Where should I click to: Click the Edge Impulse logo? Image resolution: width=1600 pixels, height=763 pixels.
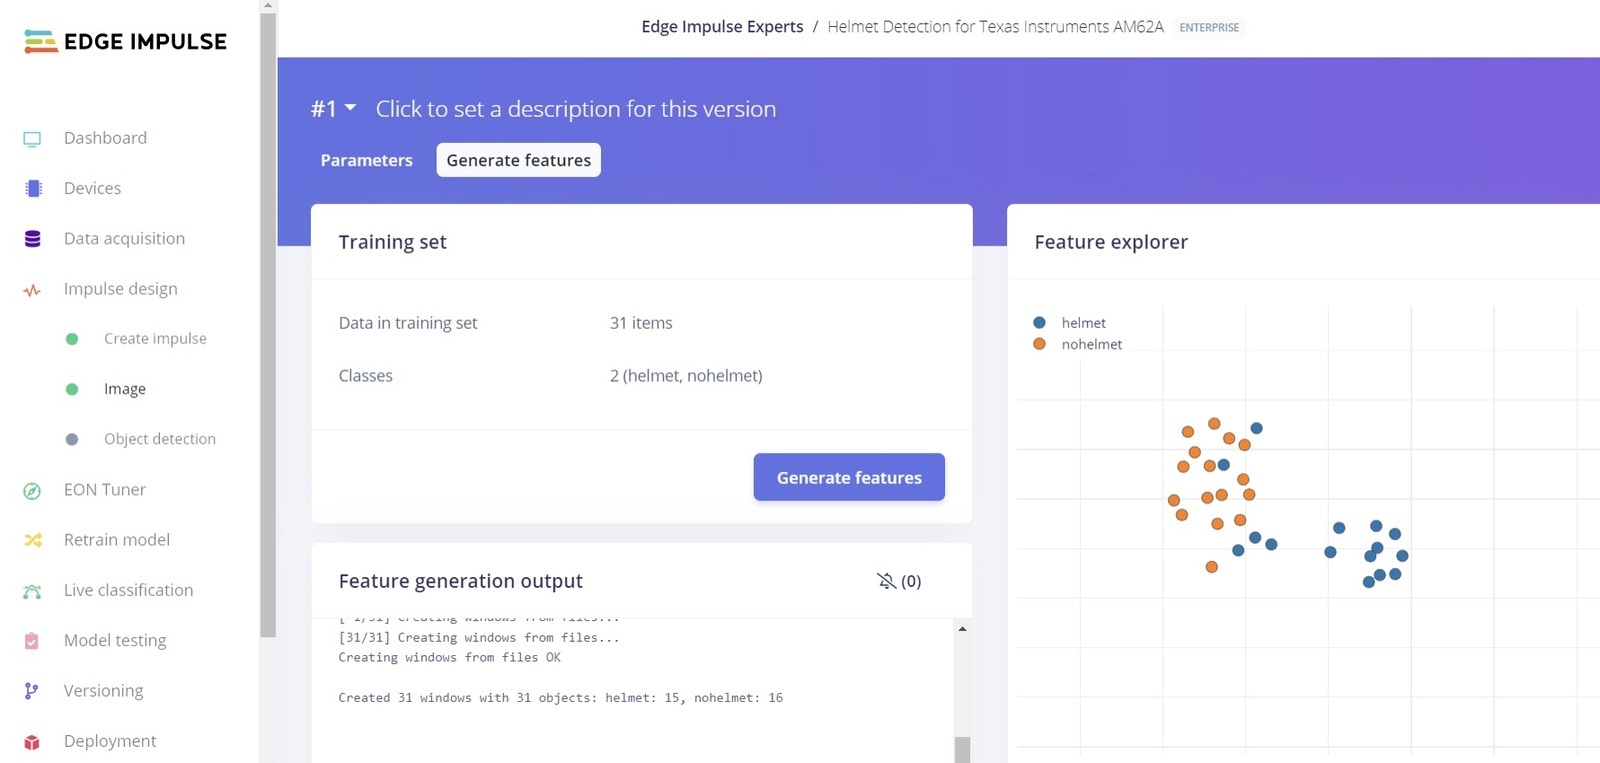pyautogui.click(x=126, y=41)
